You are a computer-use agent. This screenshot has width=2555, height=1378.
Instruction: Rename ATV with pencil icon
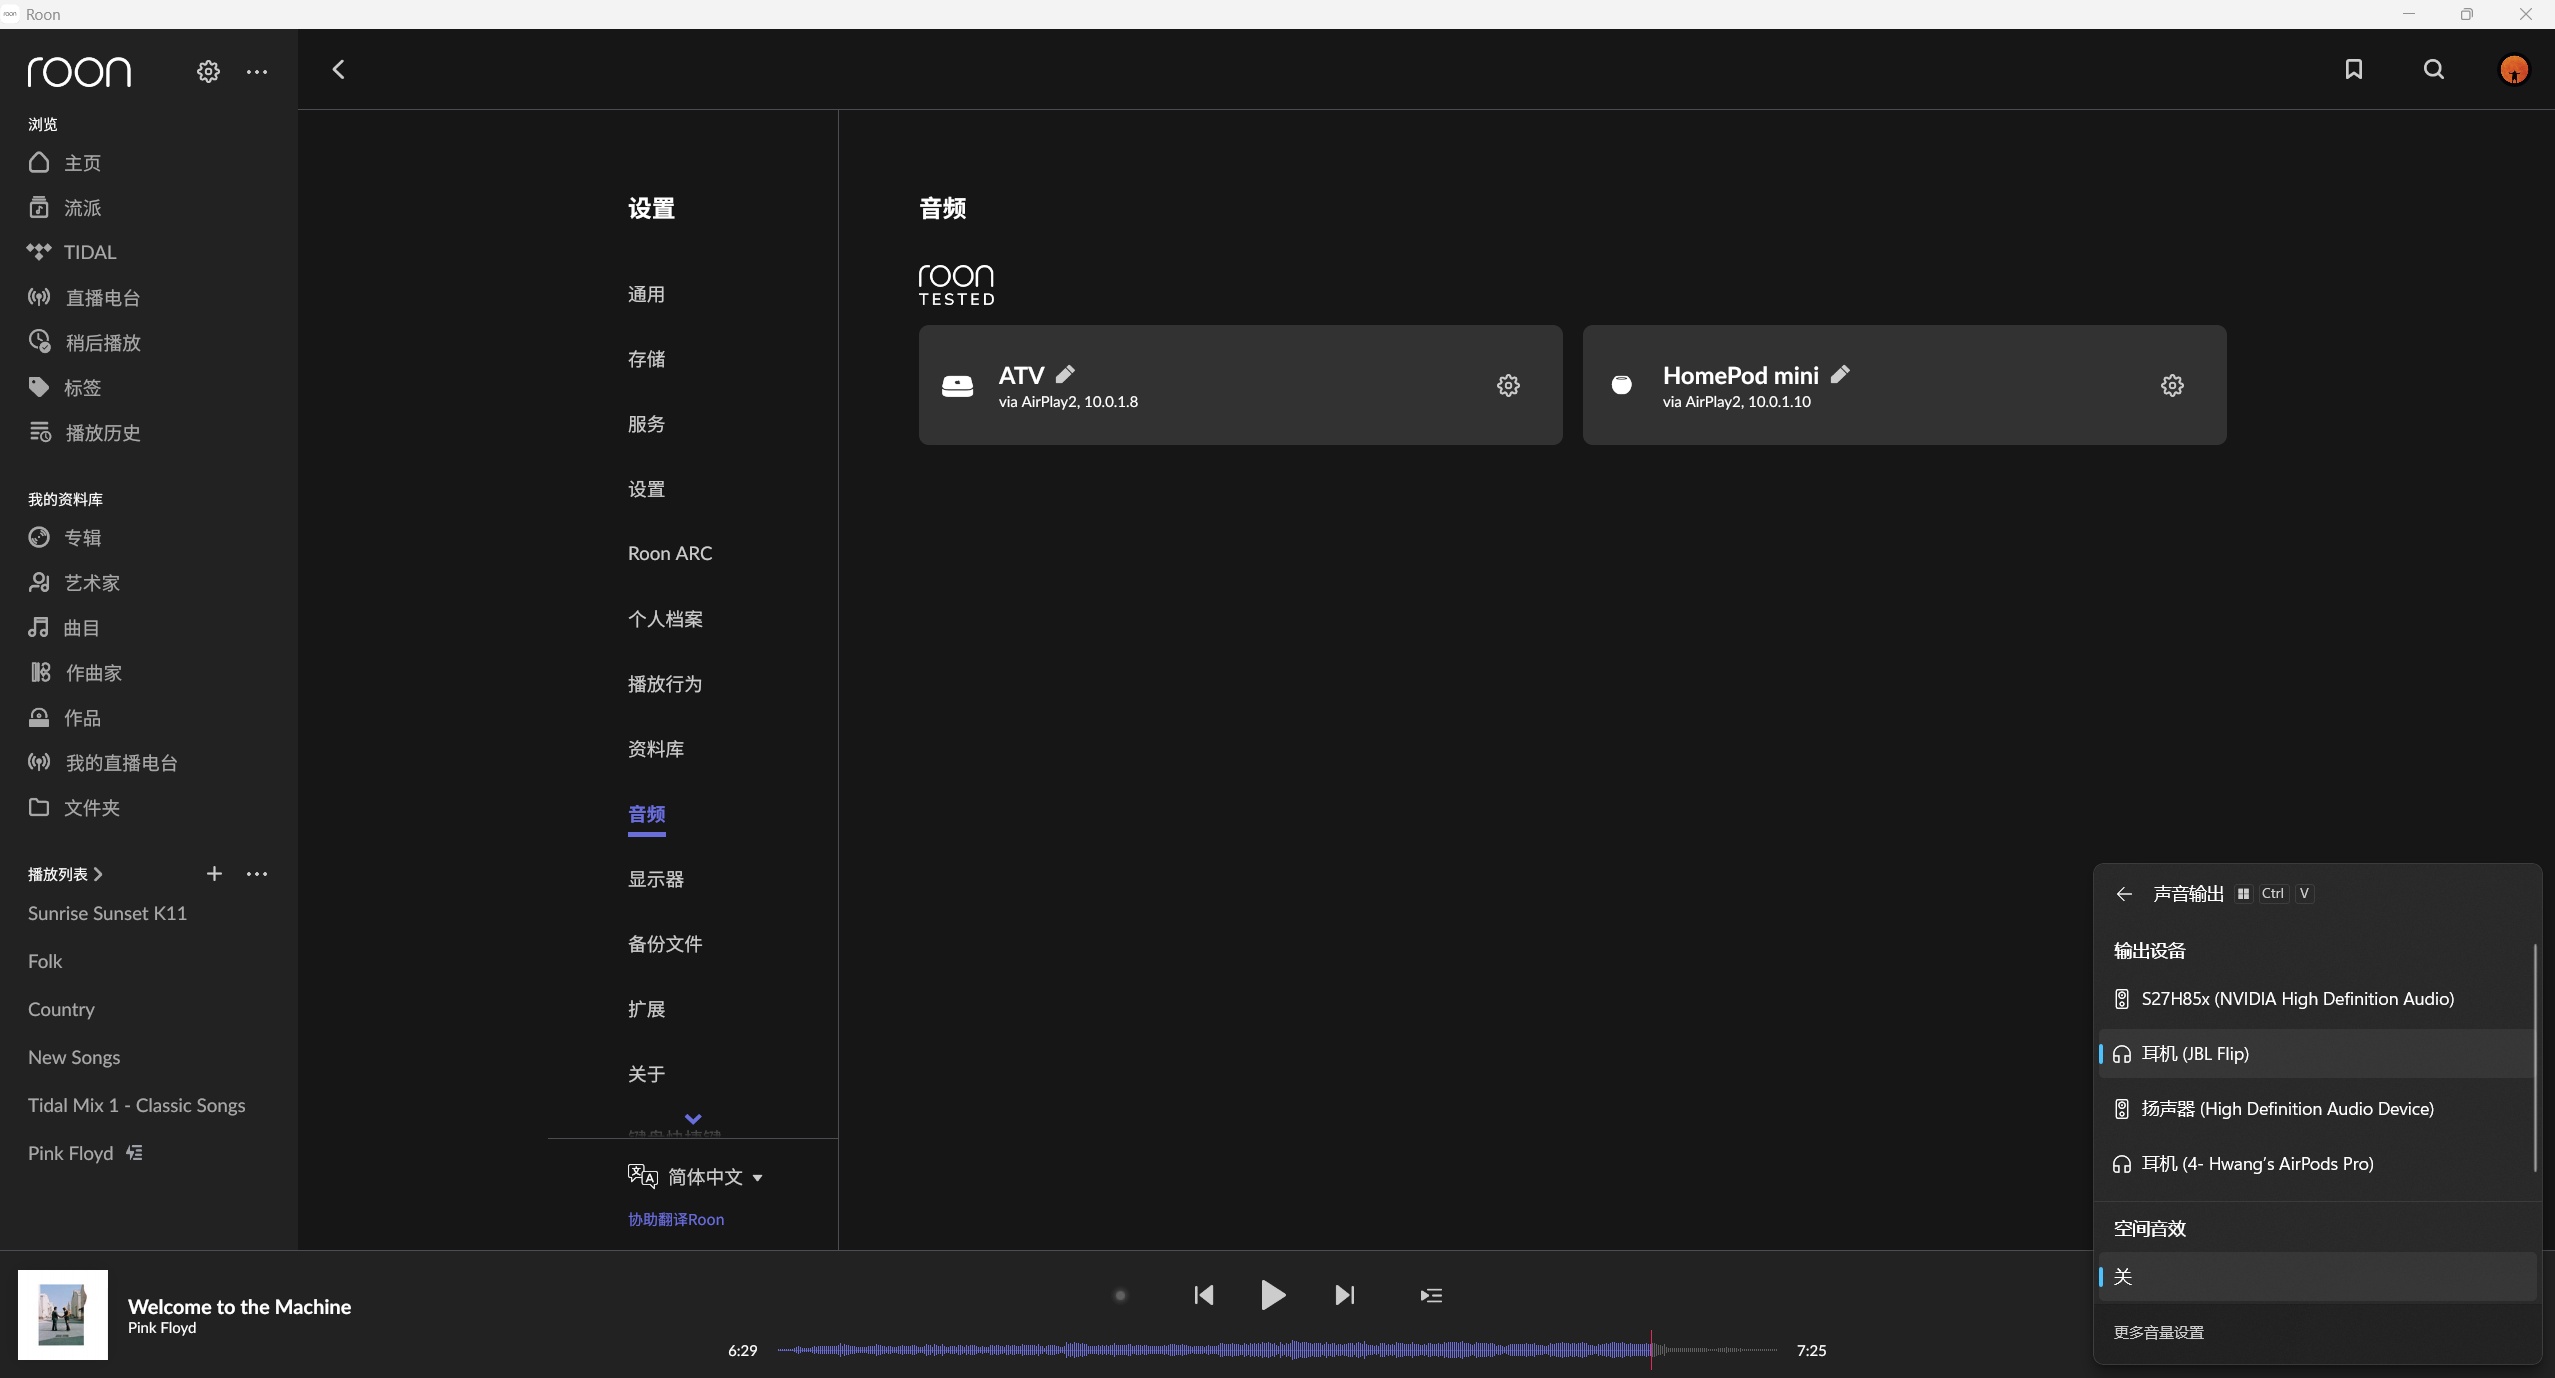[1065, 374]
